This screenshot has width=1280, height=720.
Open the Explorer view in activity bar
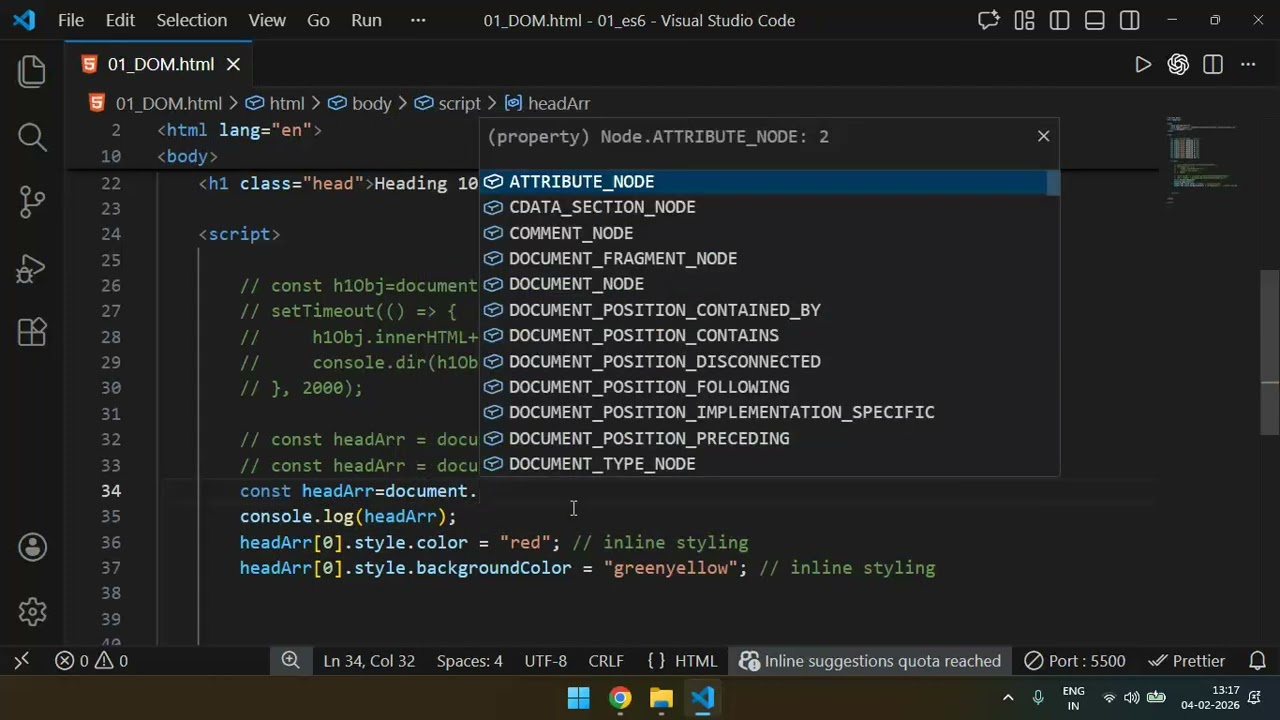tap(32, 71)
